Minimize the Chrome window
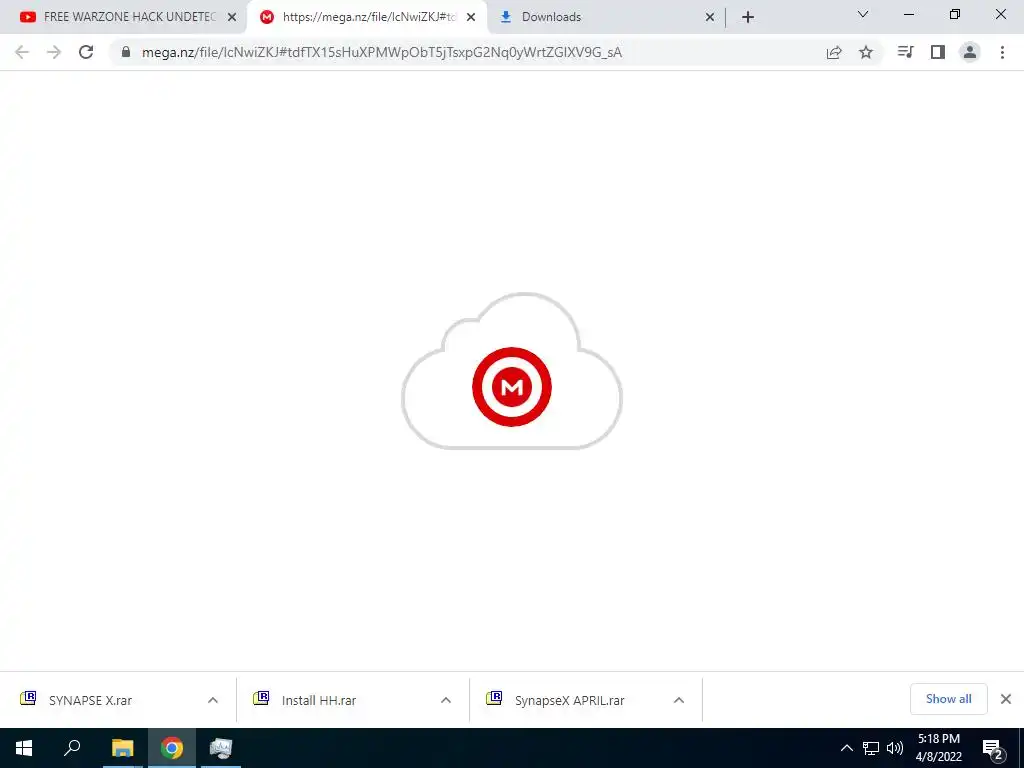1024x768 pixels. [x=909, y=14]
